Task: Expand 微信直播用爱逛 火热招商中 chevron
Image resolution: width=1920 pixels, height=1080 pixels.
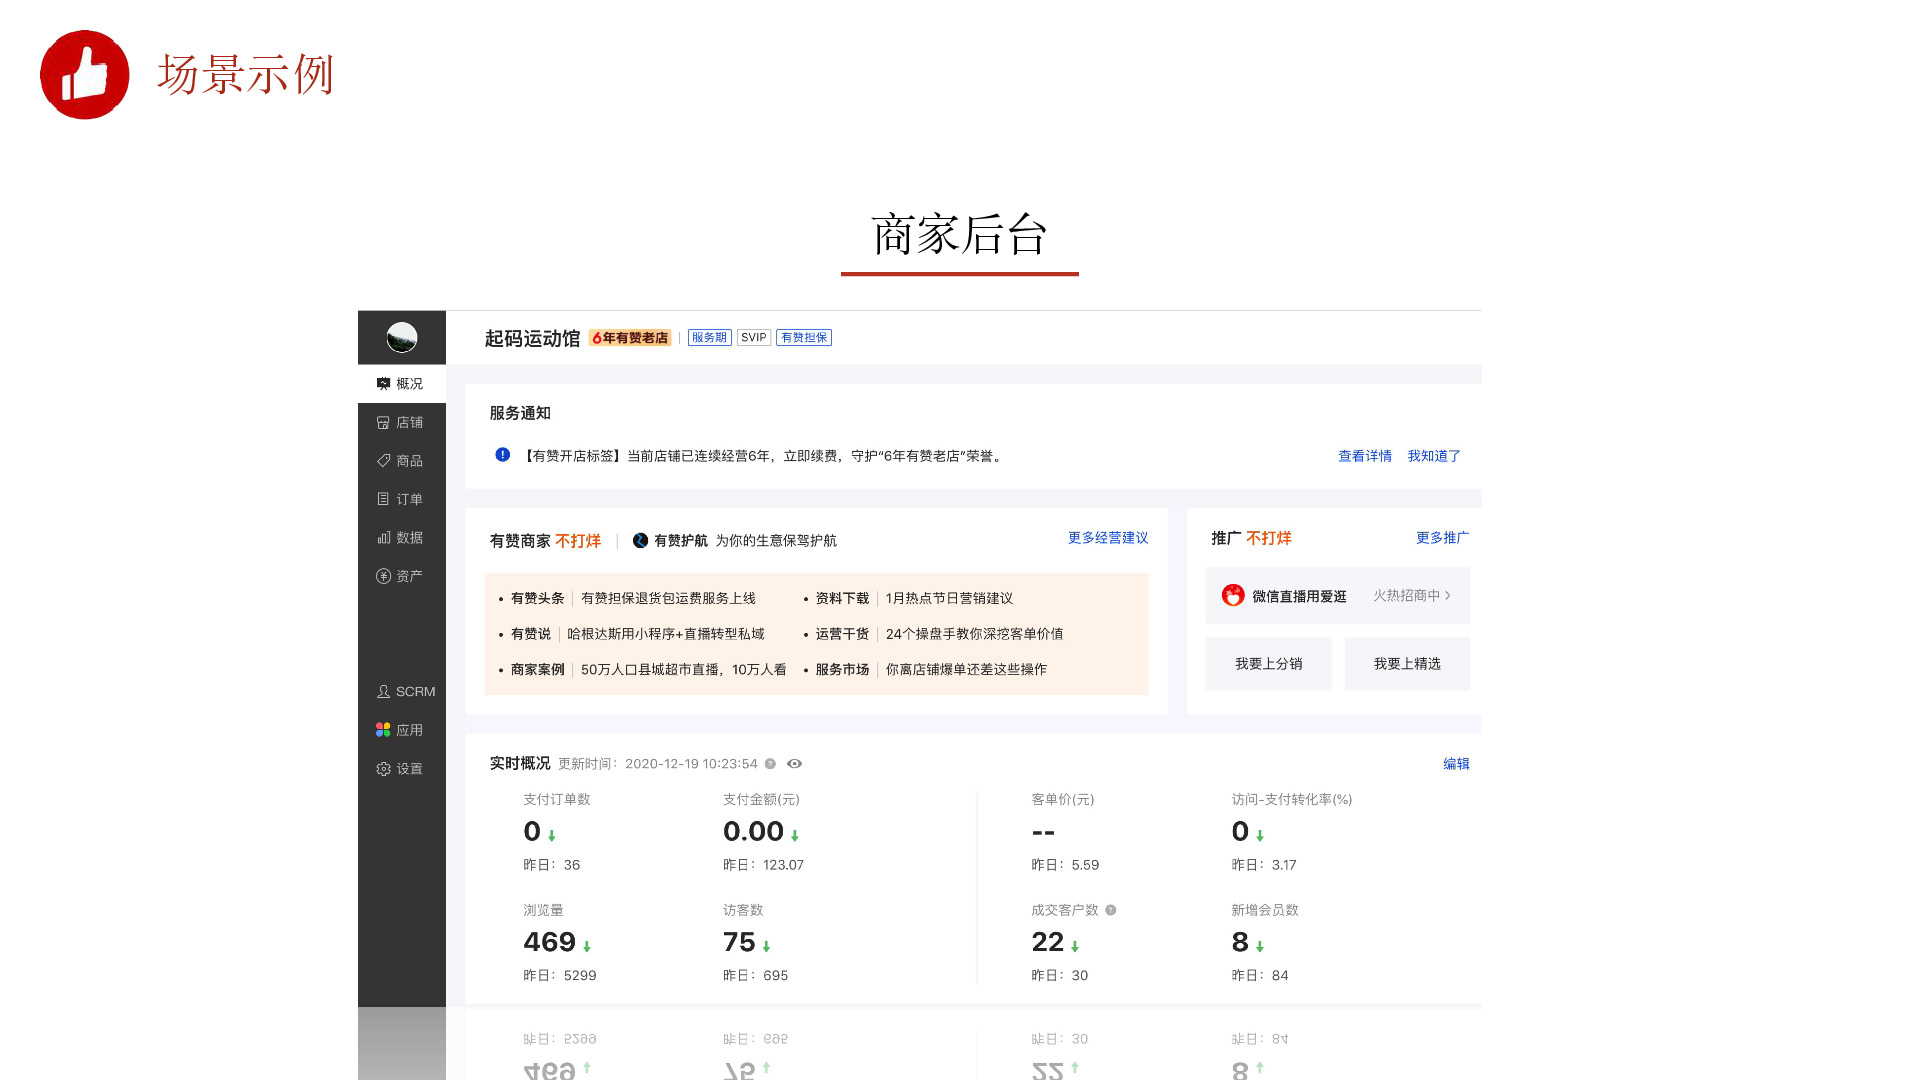Action: pos(1447,596)
